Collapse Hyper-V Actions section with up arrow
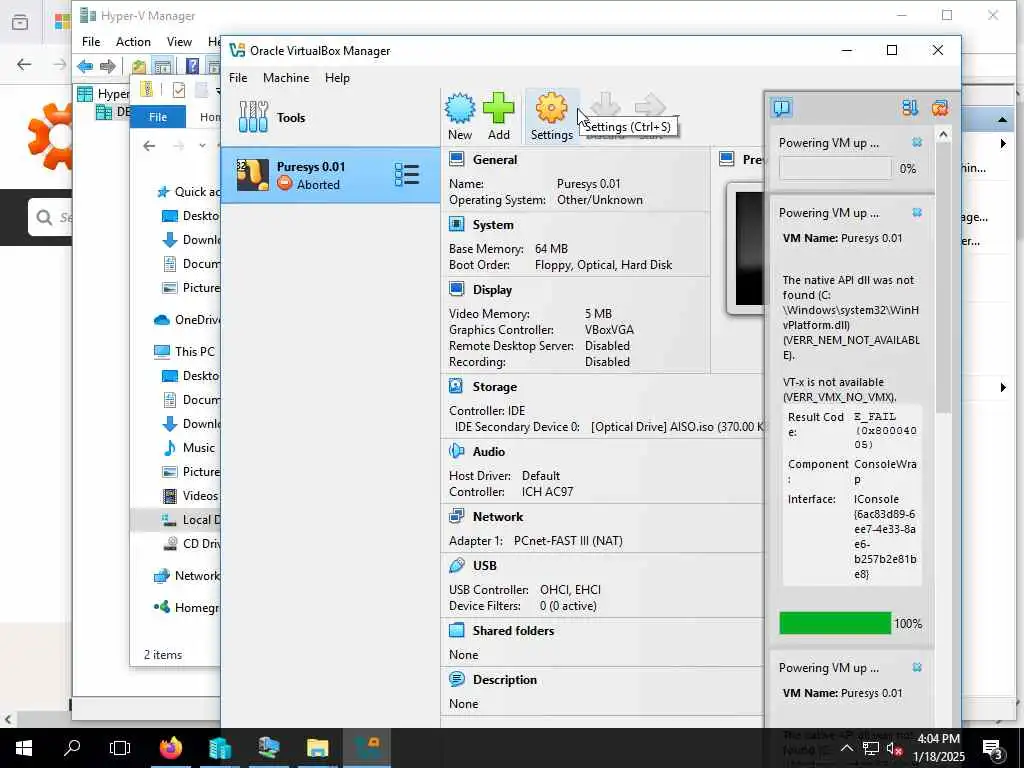1024x768 pixels. [x=1002, y=120]
